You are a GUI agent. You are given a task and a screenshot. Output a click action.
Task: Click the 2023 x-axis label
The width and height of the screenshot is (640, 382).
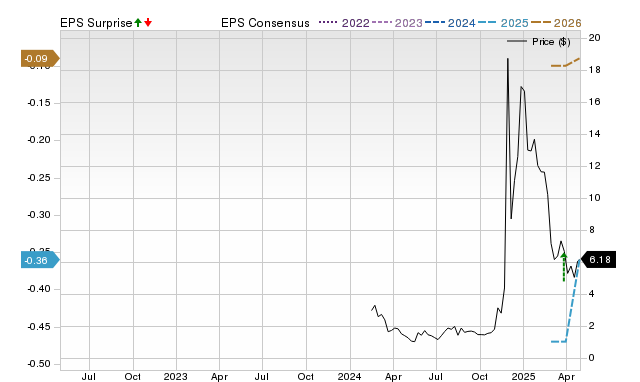(176, 376)
